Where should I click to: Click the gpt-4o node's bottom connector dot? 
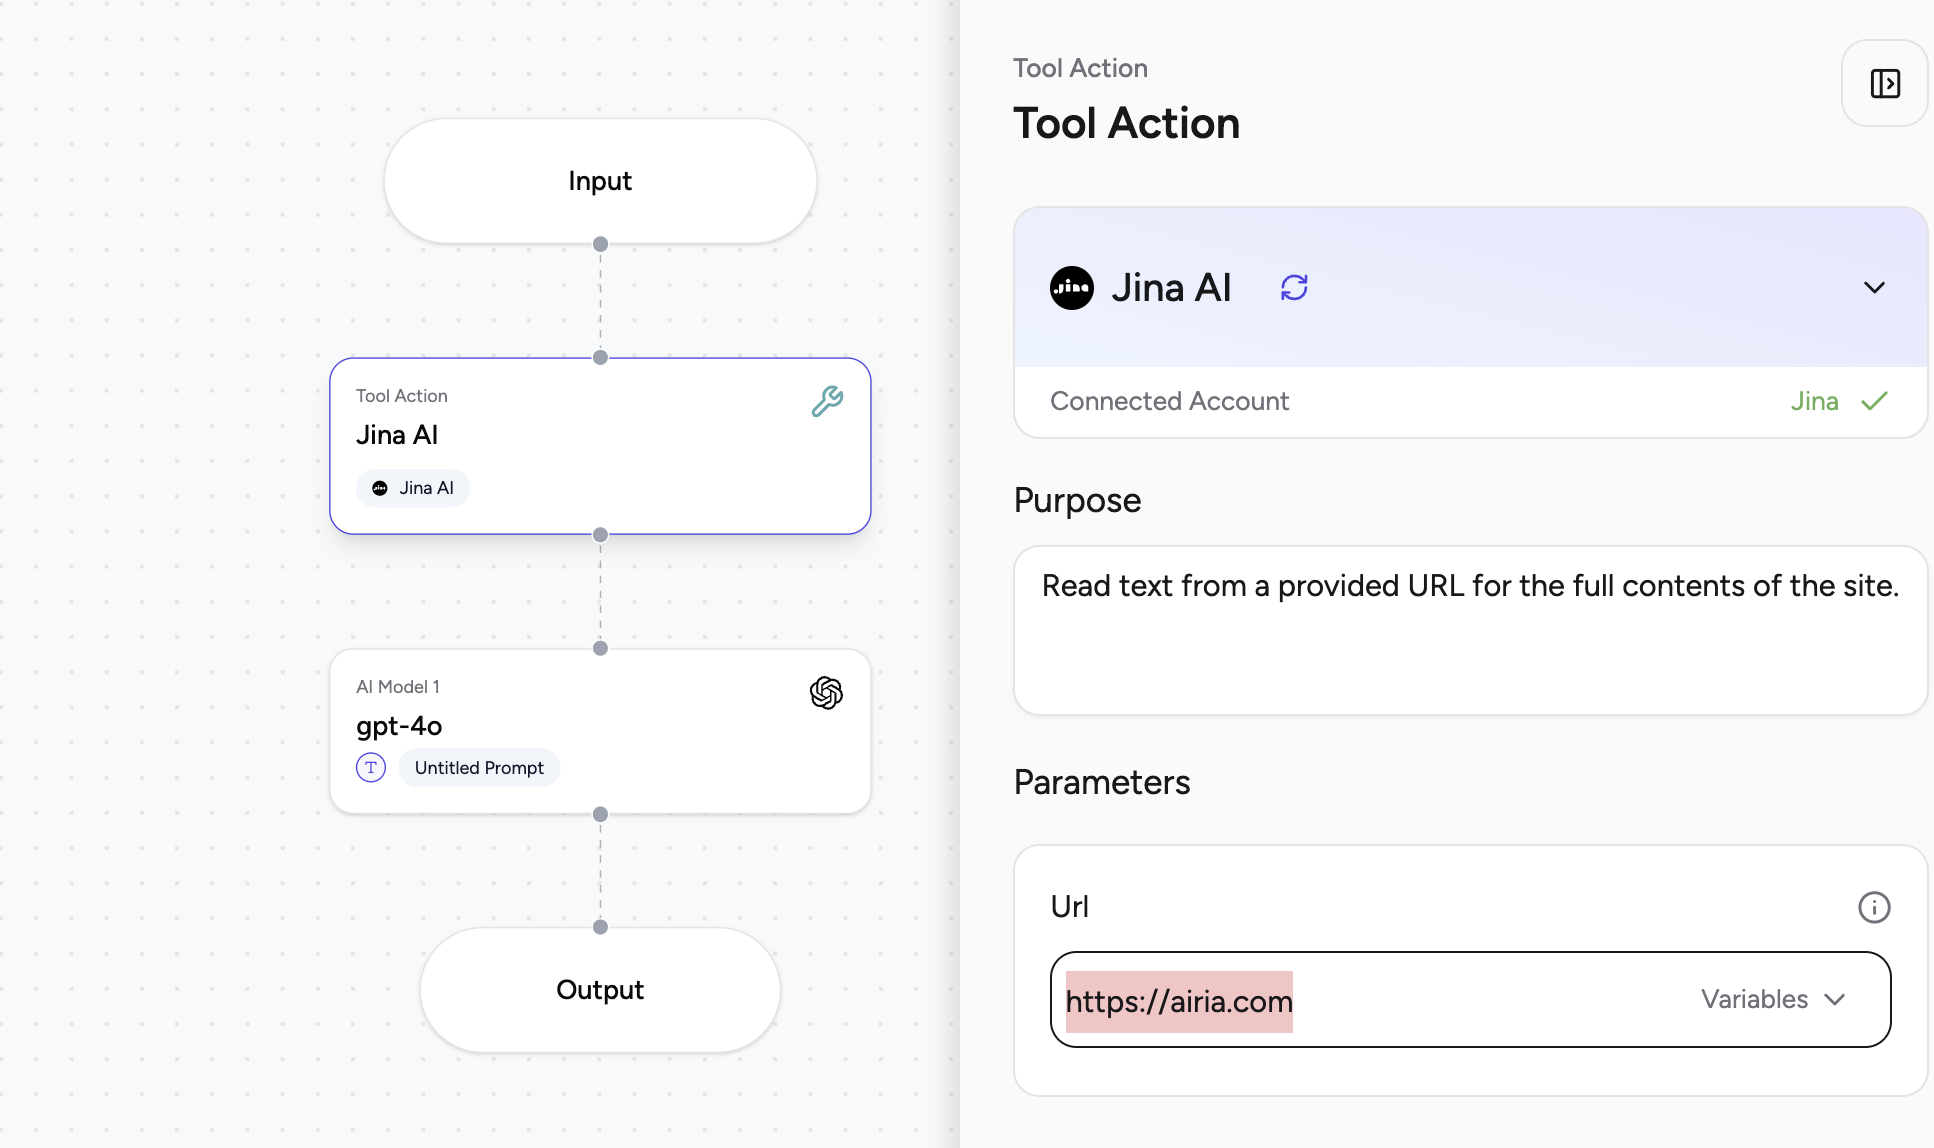click(600, 814)
